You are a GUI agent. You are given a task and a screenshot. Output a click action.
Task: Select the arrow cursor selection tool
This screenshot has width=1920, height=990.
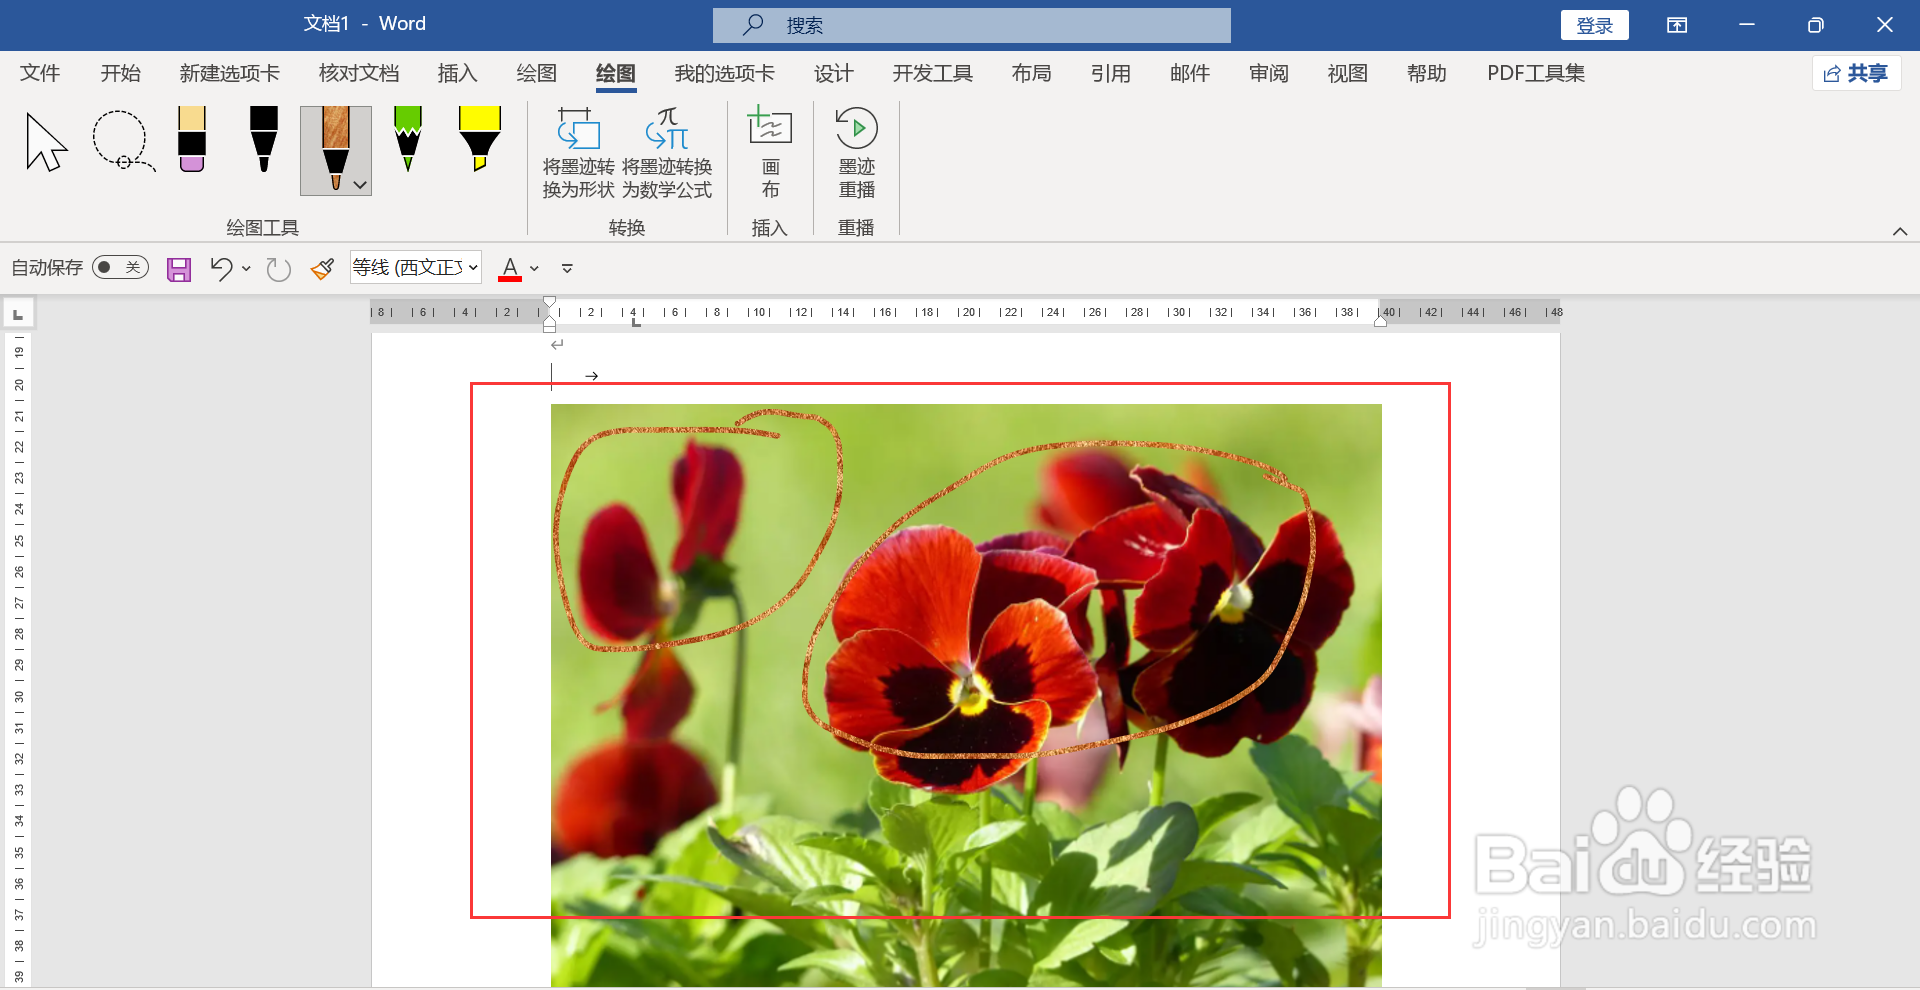pyautogui.click(x=46, y=142)
